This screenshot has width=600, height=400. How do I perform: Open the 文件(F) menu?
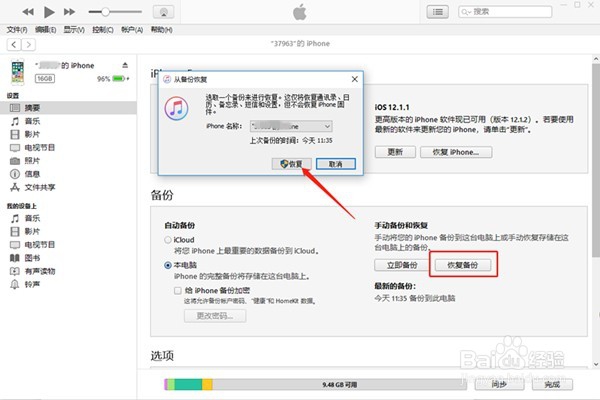(x=17, y=29)
